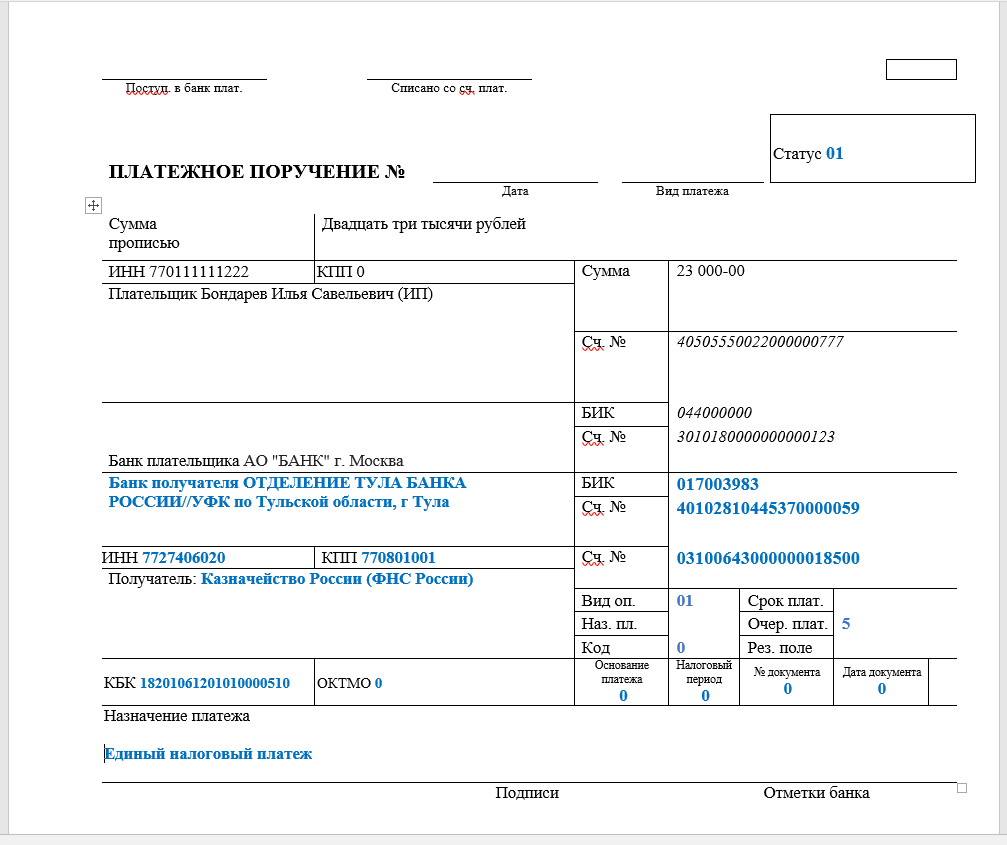Screen dimensions: 1007x845
Task: Click the 'Налоговый период' cell
Action: pos(704,682)
